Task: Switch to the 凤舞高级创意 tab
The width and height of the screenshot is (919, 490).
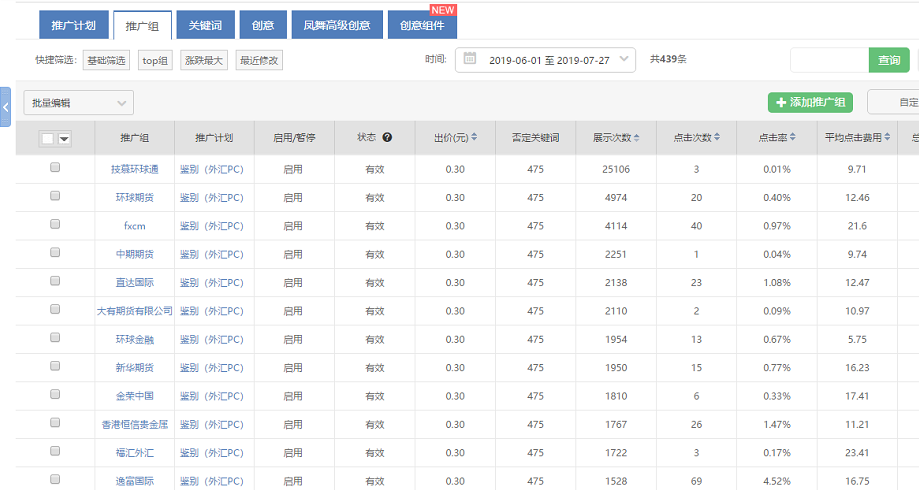Action: [337, 25]
